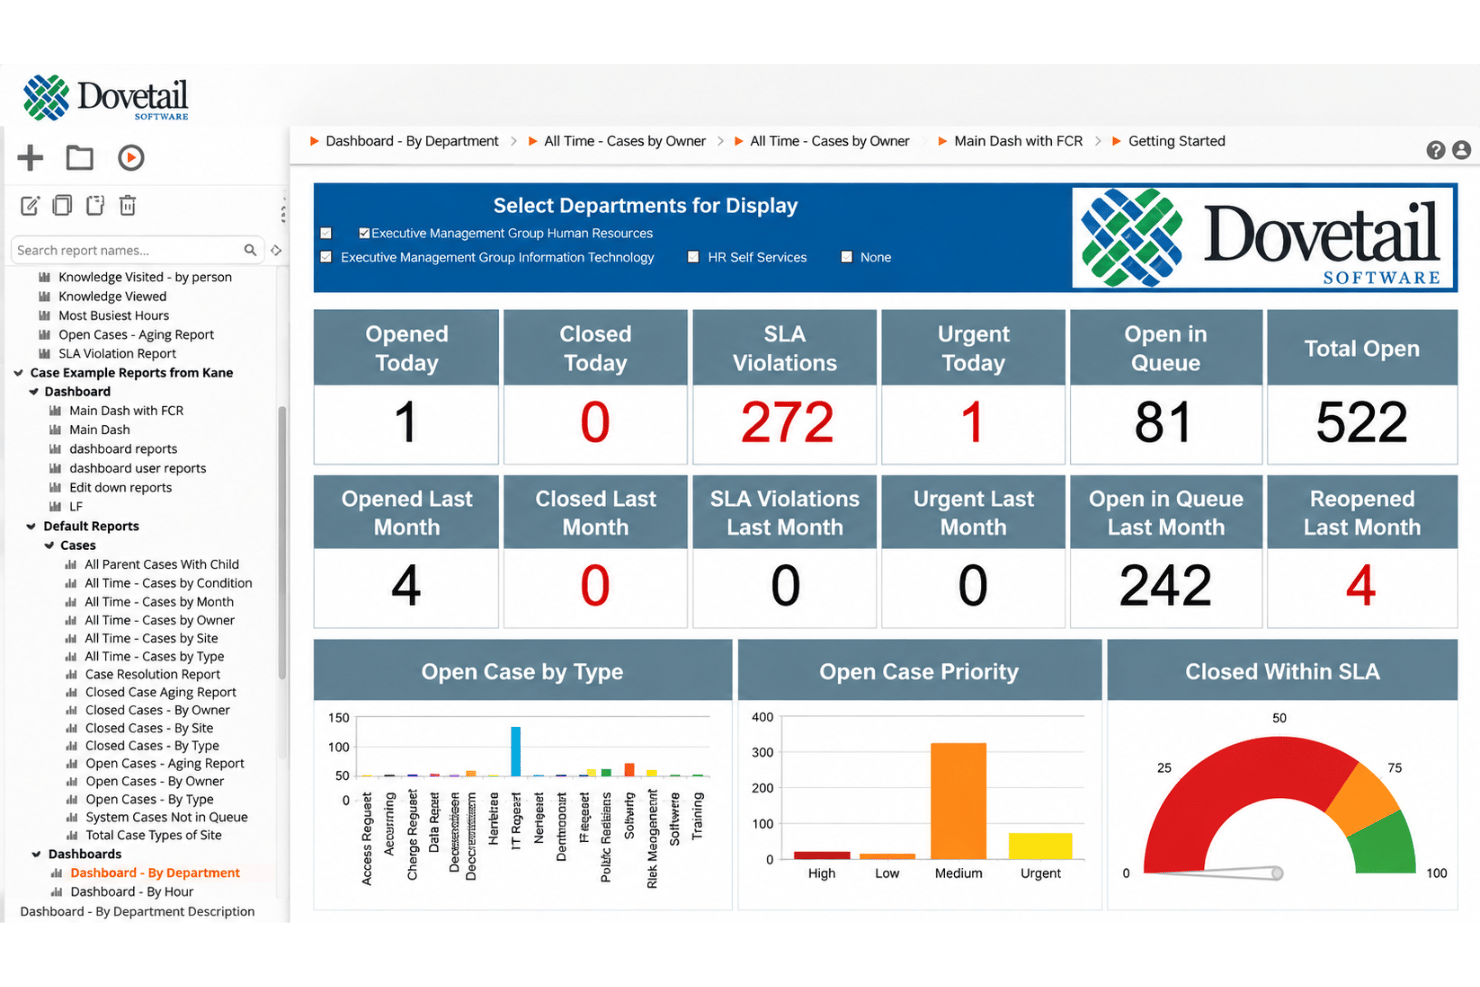Image resolution: width=1480 pixels, height=987 pixels.
Task: Toggle Executive Management Group Information Technology checkbox
Action: tap(326, 257)
